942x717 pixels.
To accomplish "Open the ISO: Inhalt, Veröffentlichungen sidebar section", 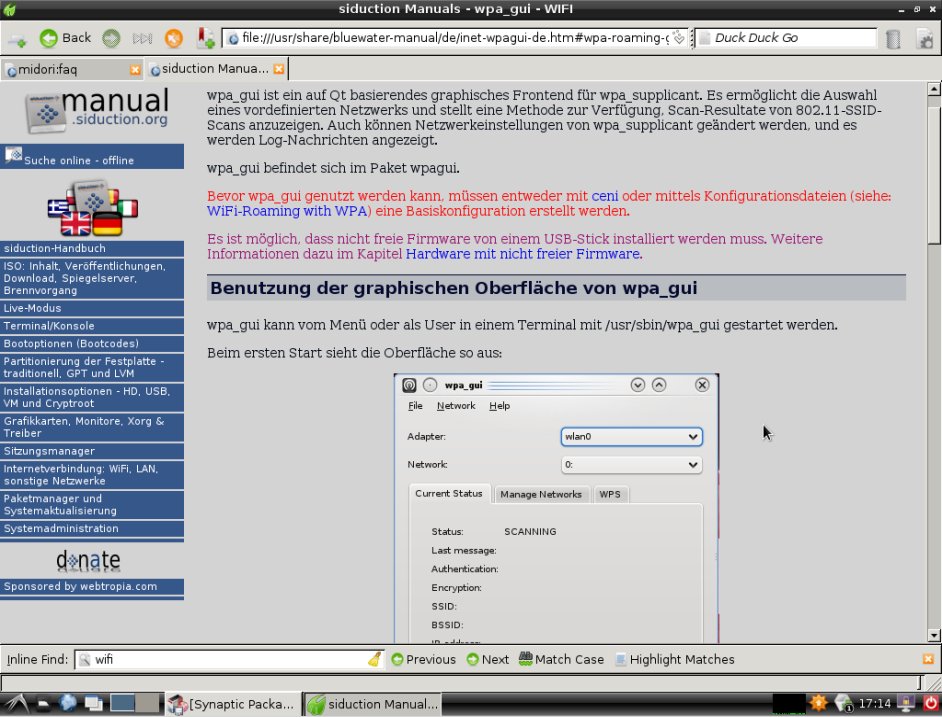I will [x=92, y=278].
